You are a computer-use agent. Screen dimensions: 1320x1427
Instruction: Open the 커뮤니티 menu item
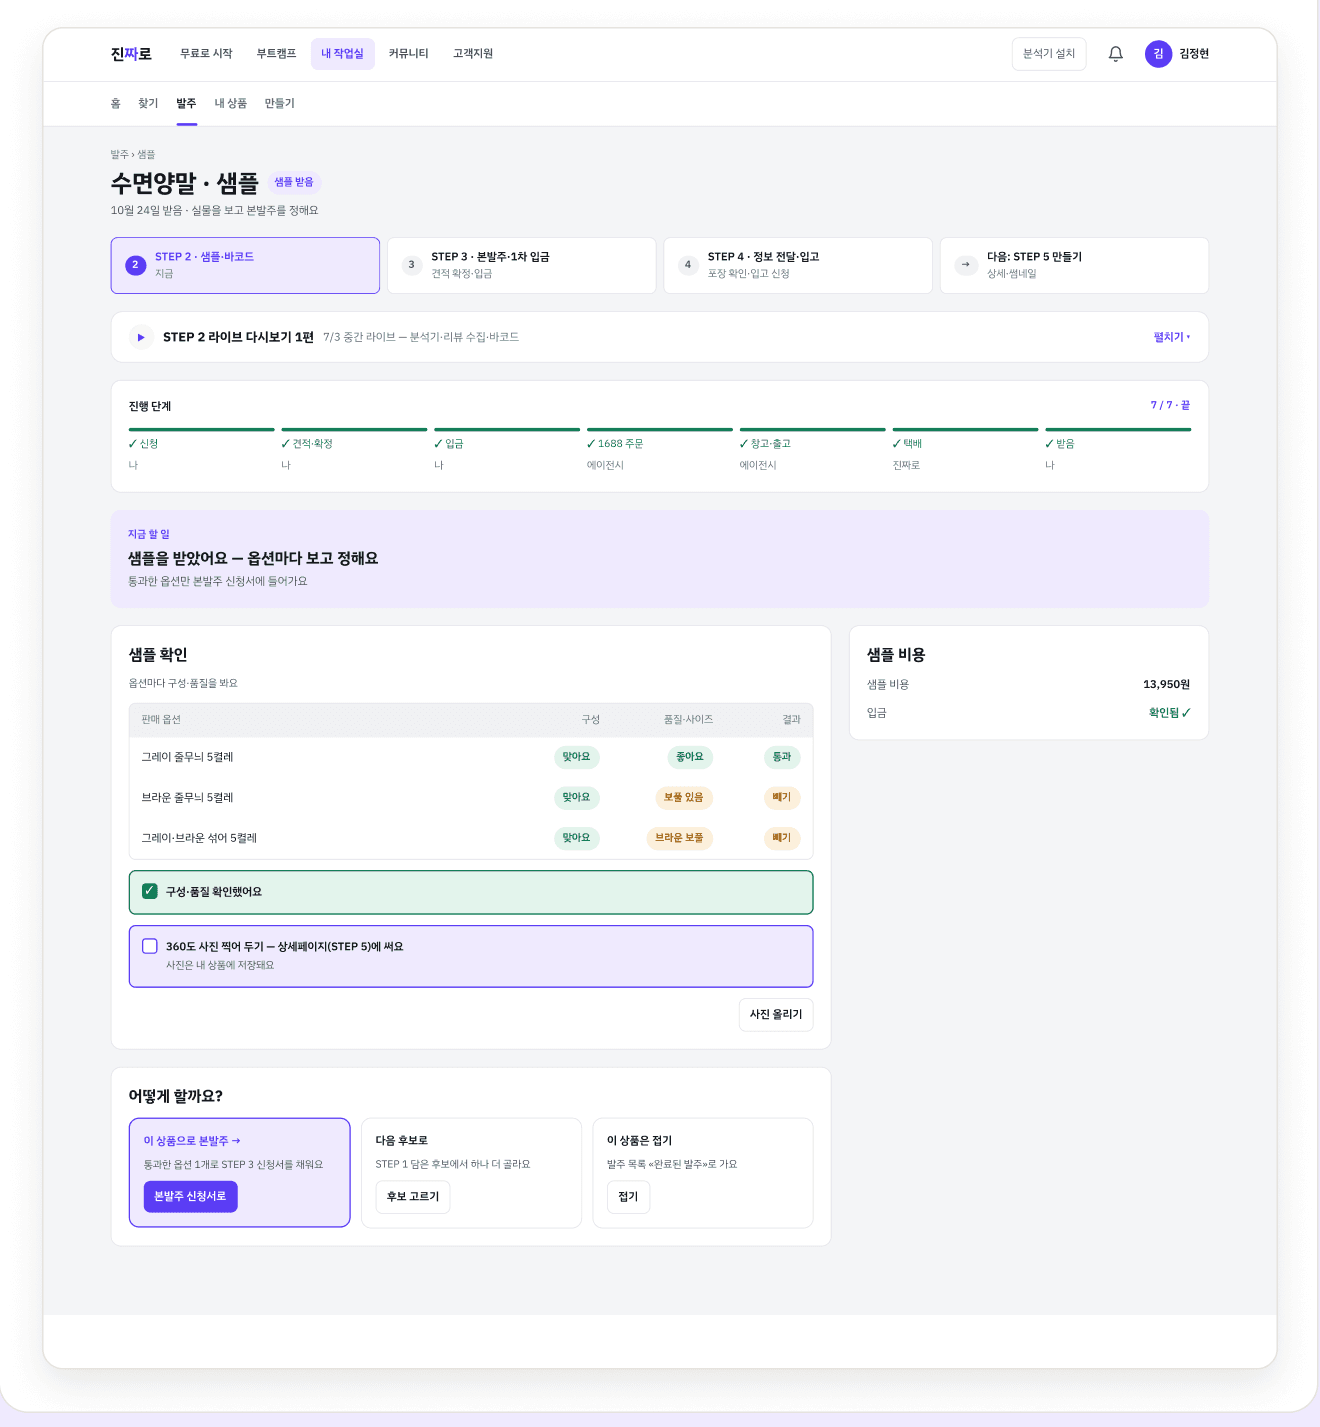click(x=408, y=54)
